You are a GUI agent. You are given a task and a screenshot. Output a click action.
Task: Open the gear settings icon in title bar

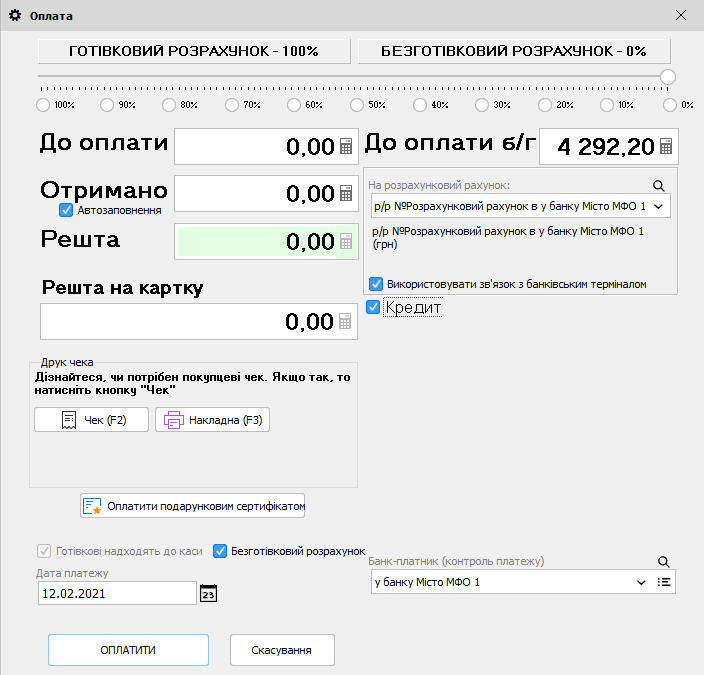click(15, 16)
